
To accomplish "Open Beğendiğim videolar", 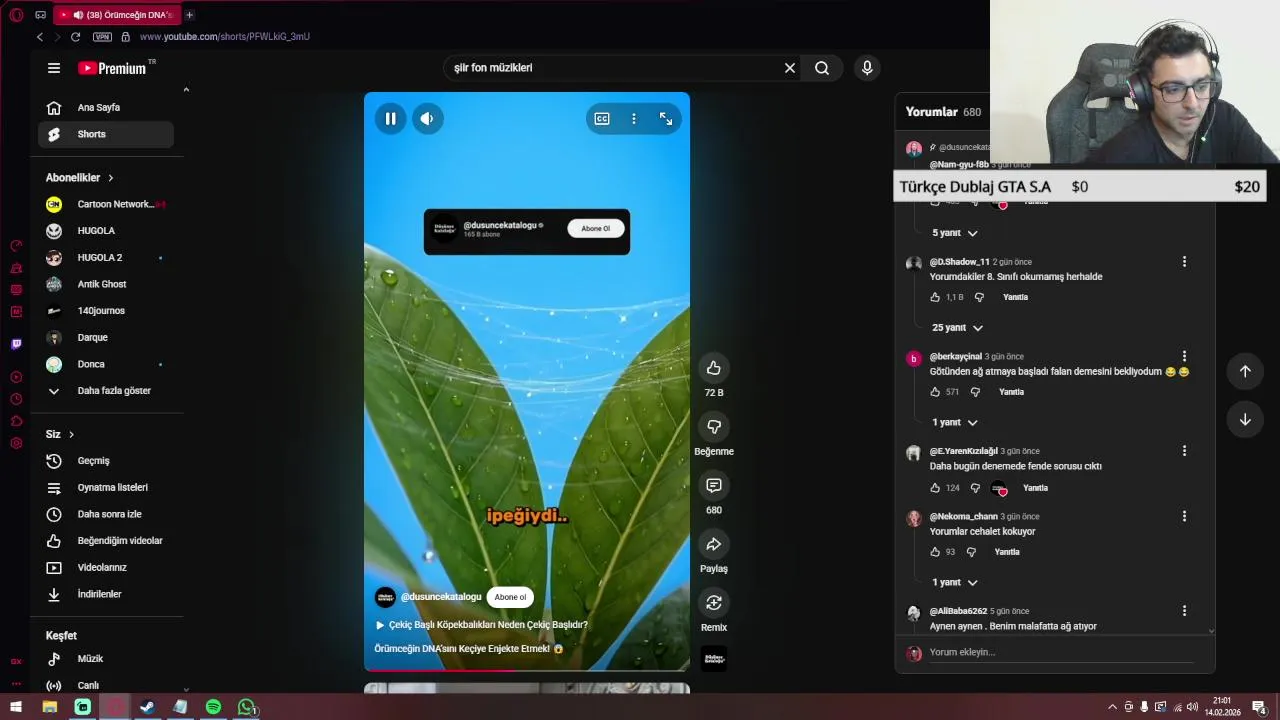I will coord(106,541).
